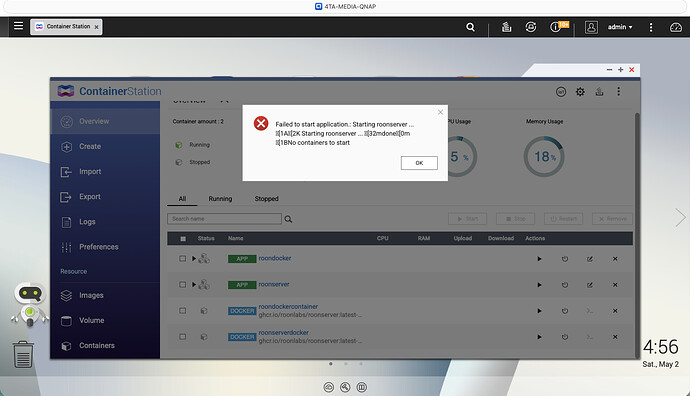Open Overview in the sidebar

tap(105, 121)
